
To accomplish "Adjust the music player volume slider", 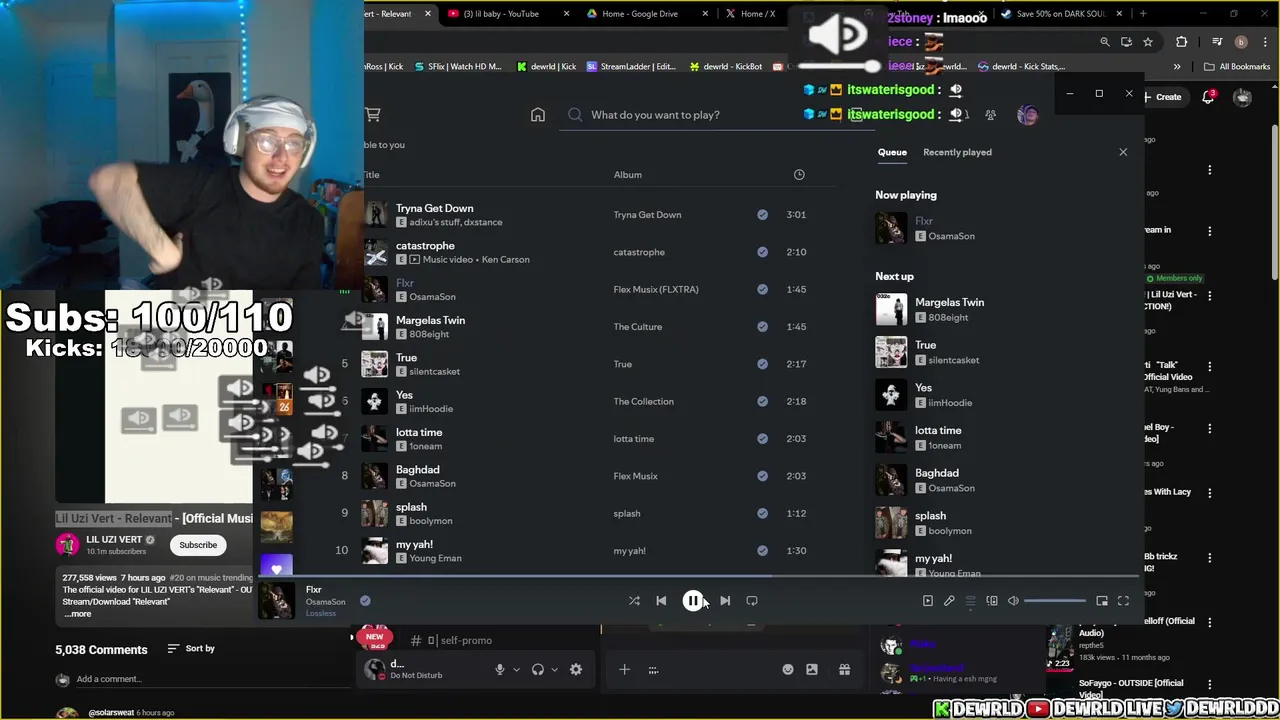I will pyautogui.click(x=1055, y=601).
